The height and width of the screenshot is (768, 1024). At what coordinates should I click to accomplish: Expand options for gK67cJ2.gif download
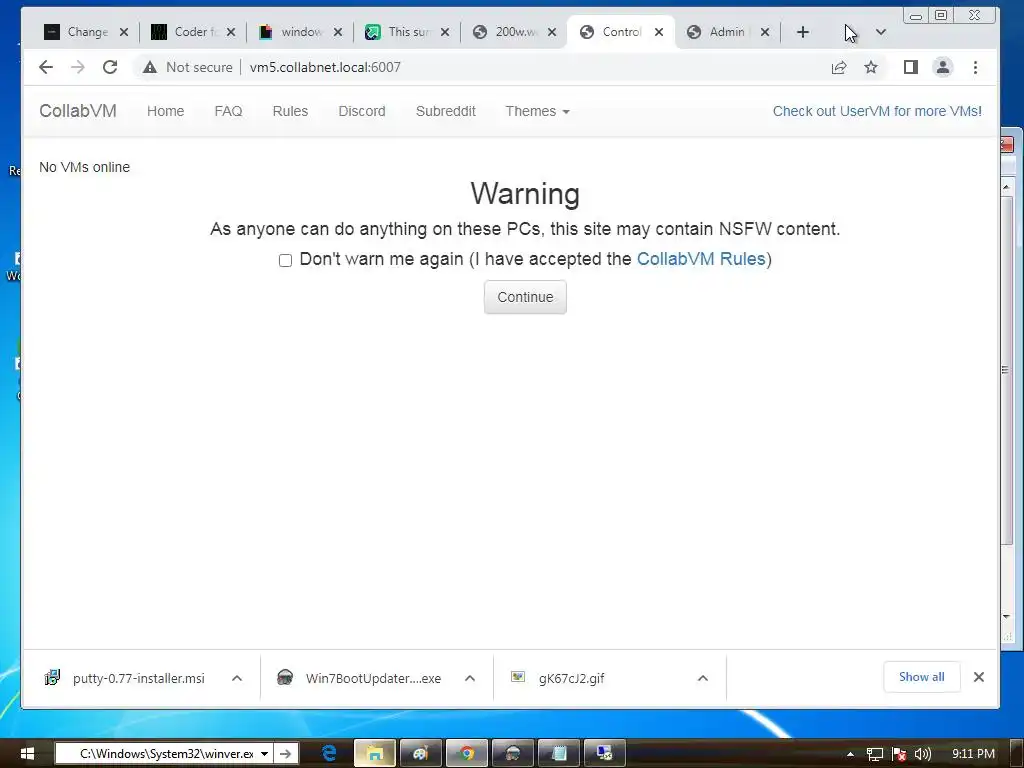(703, 678)
